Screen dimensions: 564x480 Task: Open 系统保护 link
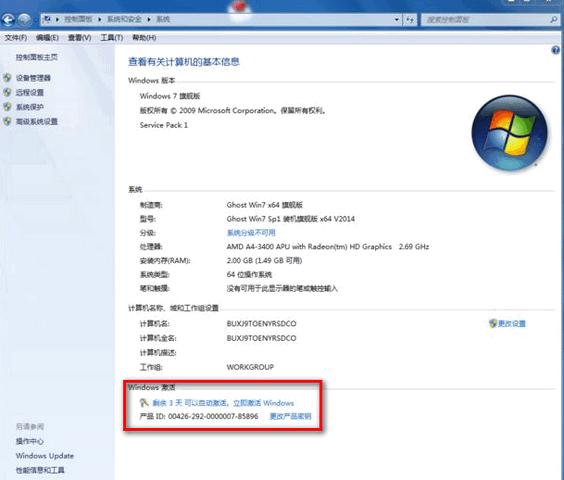click(29, 107)
